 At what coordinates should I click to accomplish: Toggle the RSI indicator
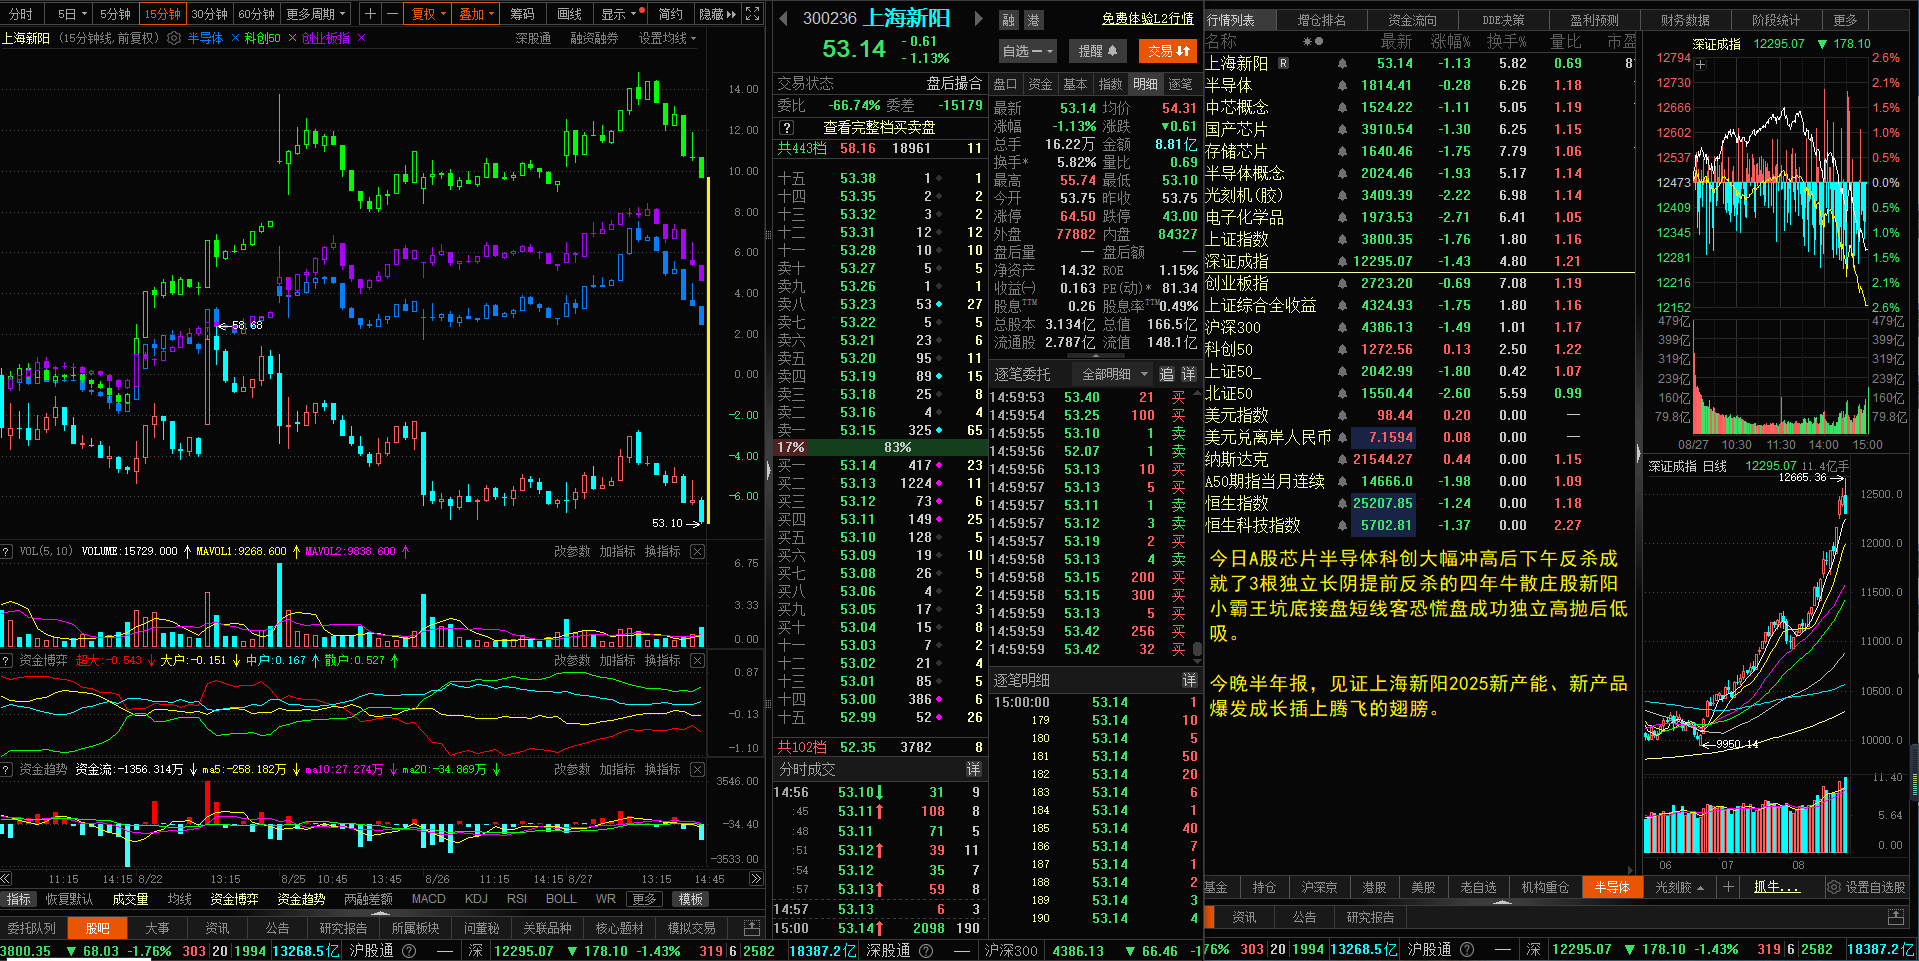coord(516,899)
